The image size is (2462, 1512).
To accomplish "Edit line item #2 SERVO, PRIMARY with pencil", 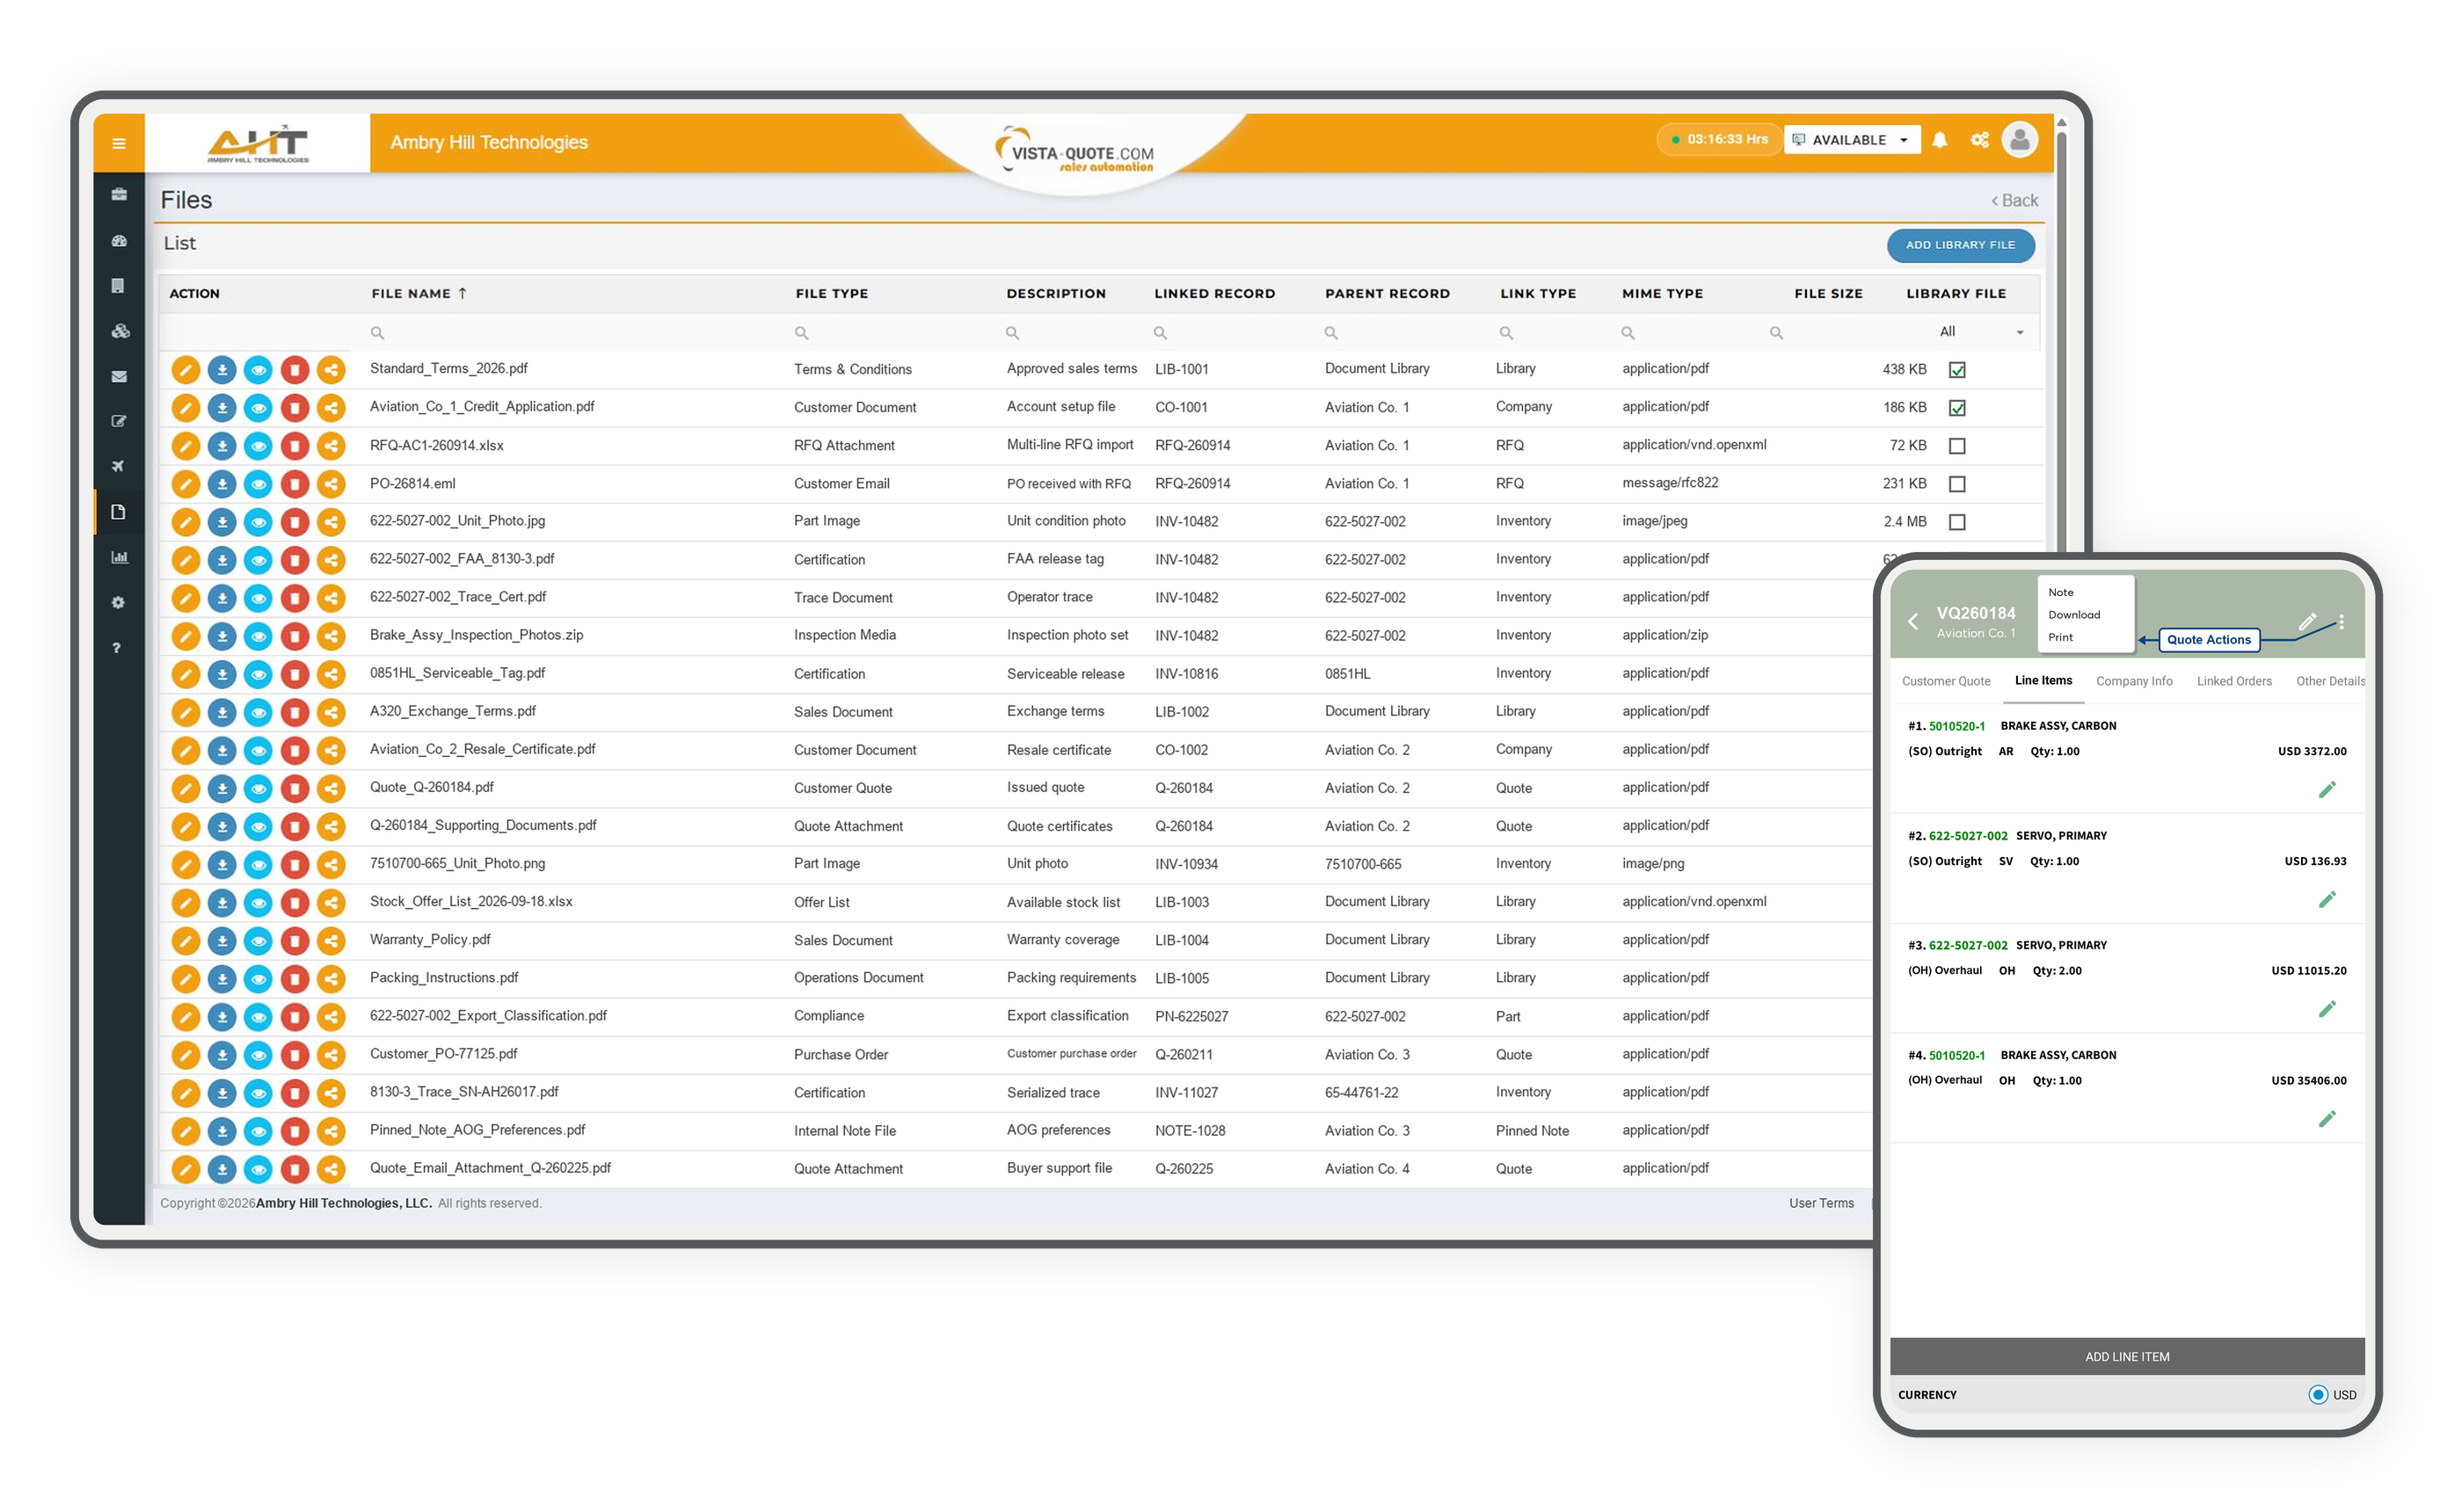I will tap(2327, 900).
